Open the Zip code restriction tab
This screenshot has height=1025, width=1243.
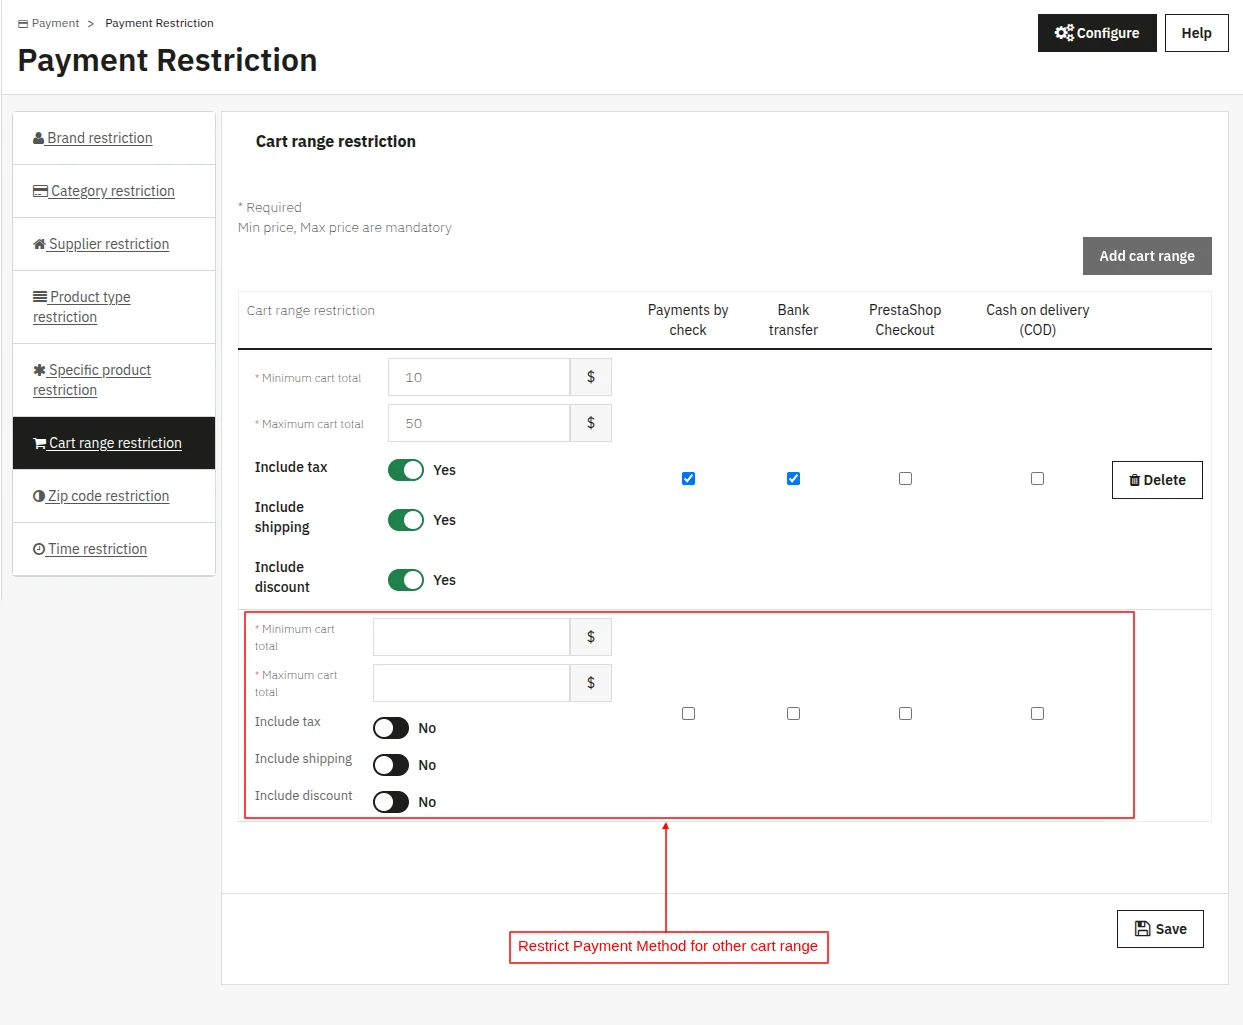114,496
